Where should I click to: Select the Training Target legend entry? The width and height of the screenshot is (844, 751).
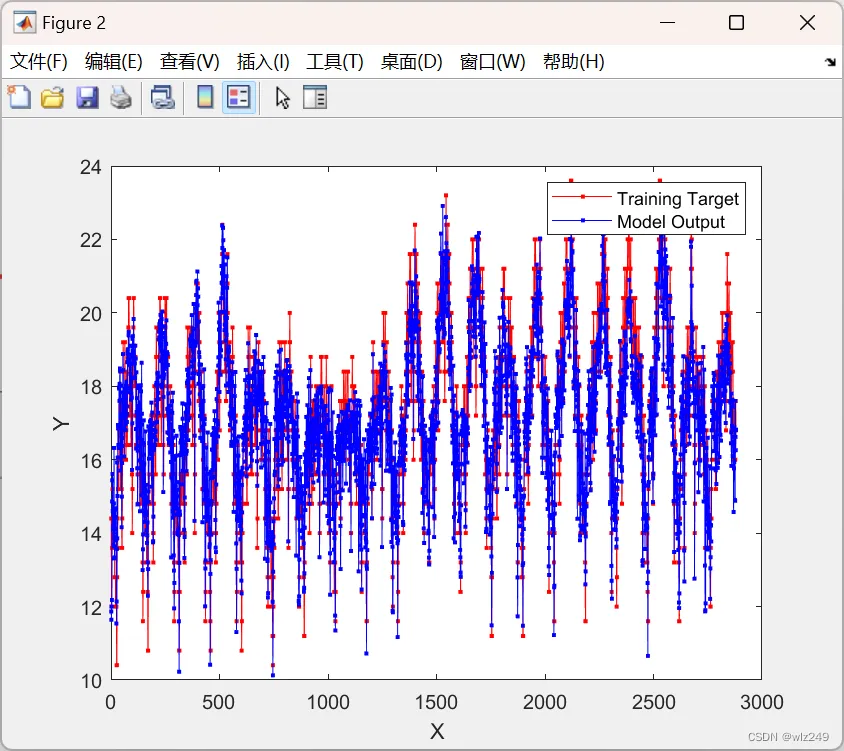point(677,199)
